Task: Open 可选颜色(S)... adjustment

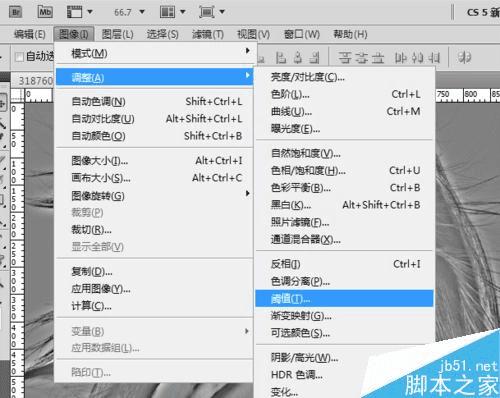Action: coord(345,333)
